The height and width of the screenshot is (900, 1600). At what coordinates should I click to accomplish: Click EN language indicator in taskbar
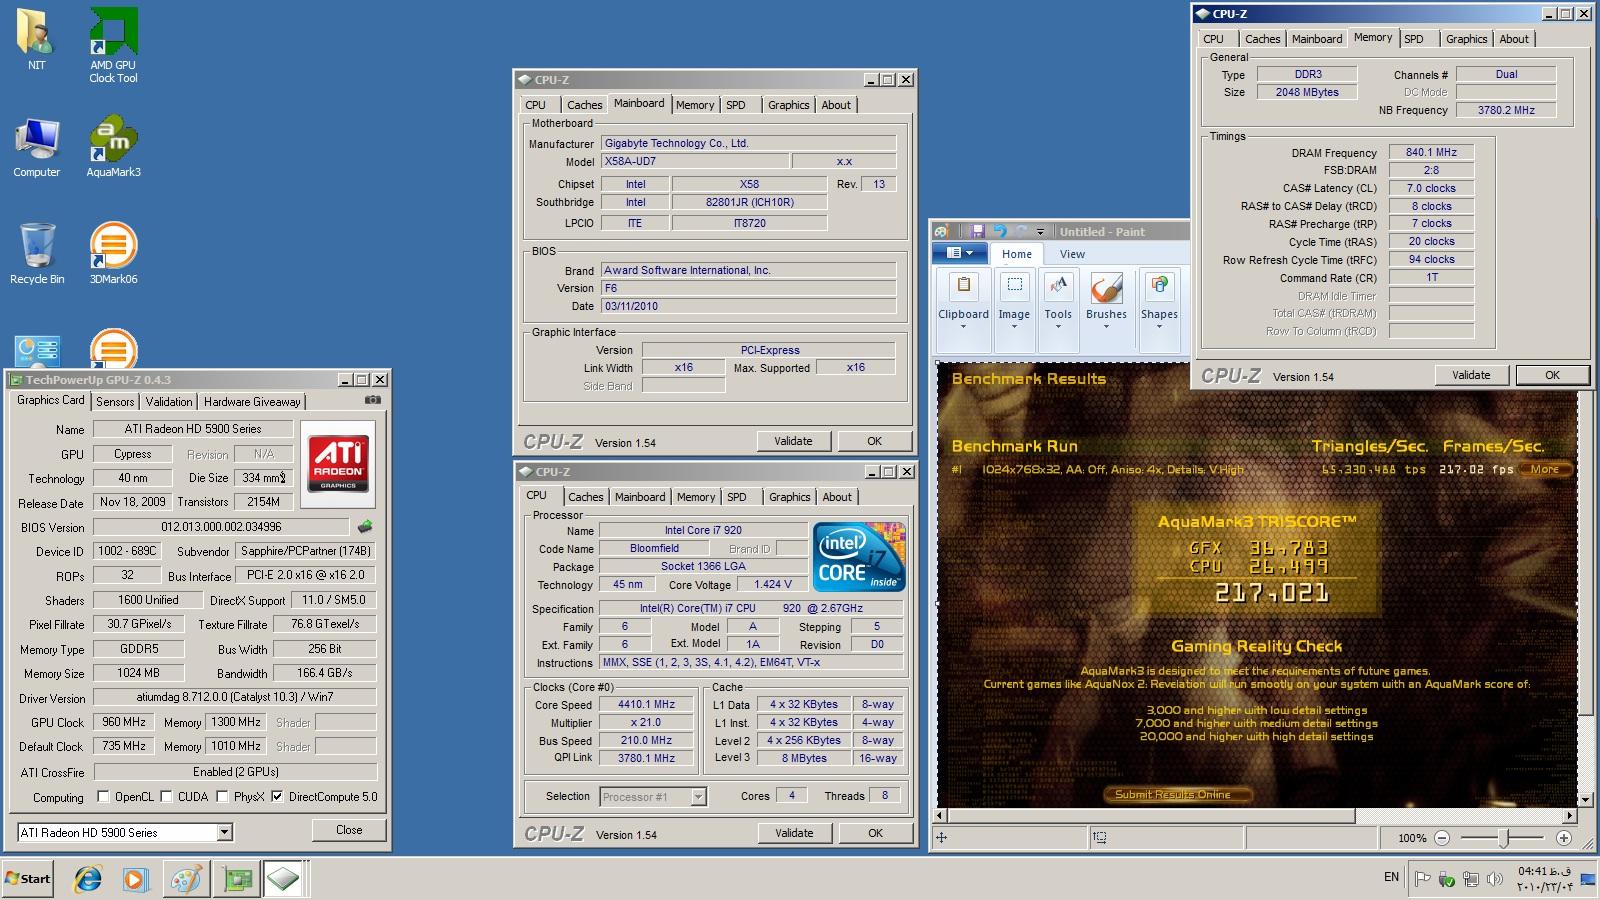(x=1391, y=877)
